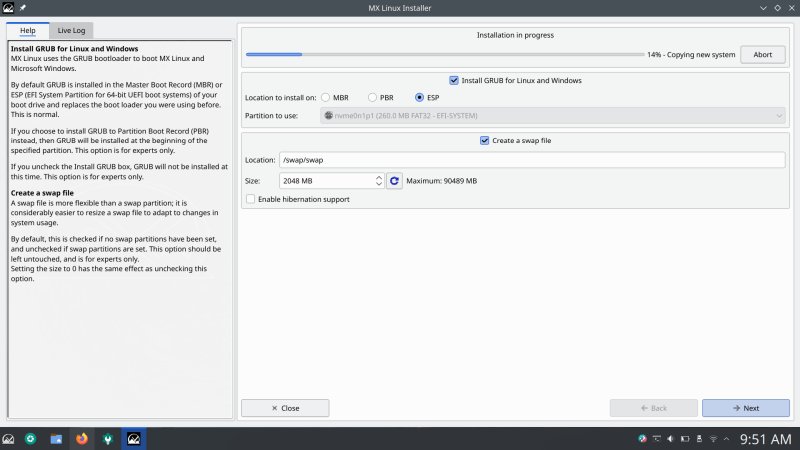Click the removable device tray icon
The width and height of the screenshot is (800, 450).
[699, 439]
